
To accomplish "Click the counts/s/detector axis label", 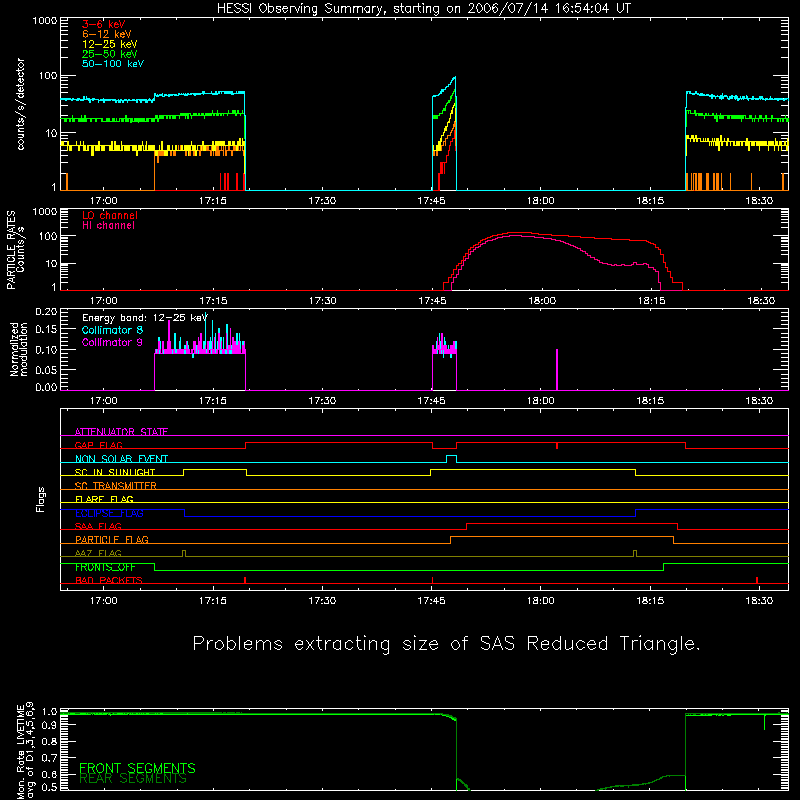I will pos(21,104).
